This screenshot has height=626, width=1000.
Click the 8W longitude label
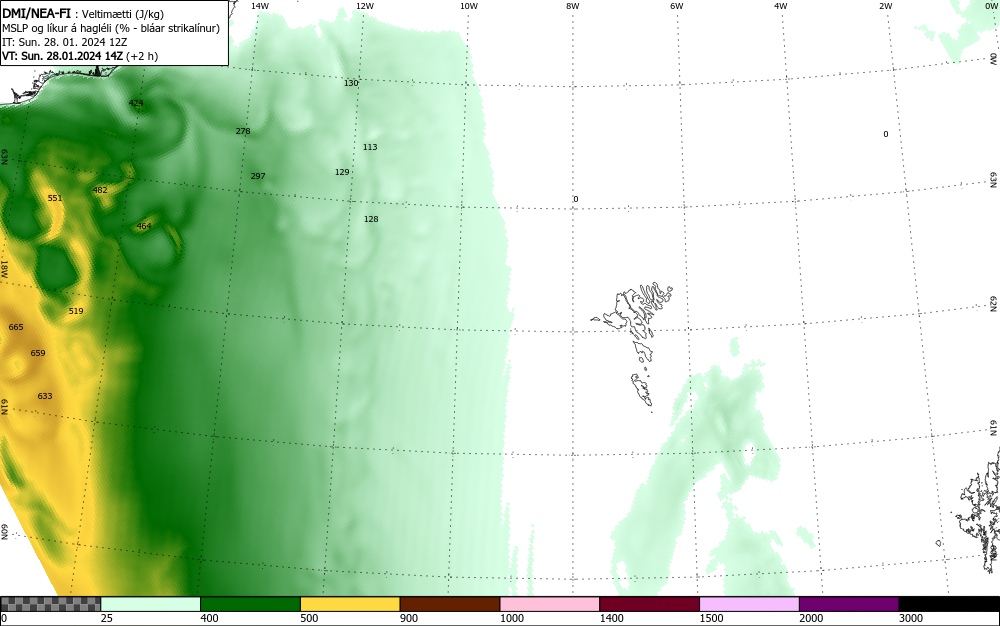tap(573, 6)
